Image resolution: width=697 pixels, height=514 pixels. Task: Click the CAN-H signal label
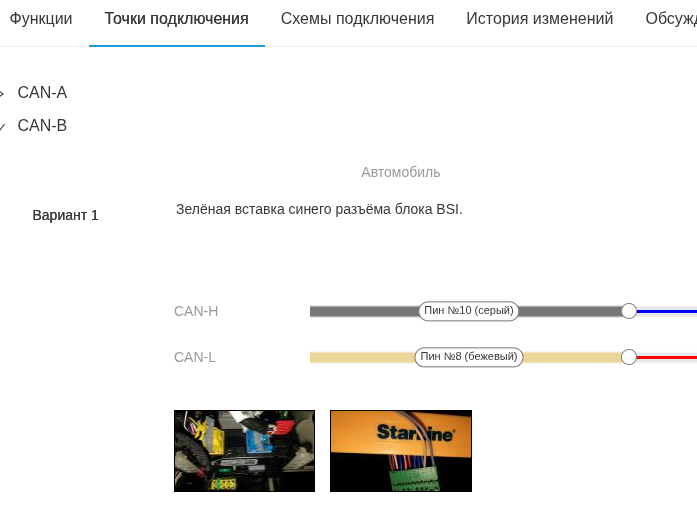(196, 311)
